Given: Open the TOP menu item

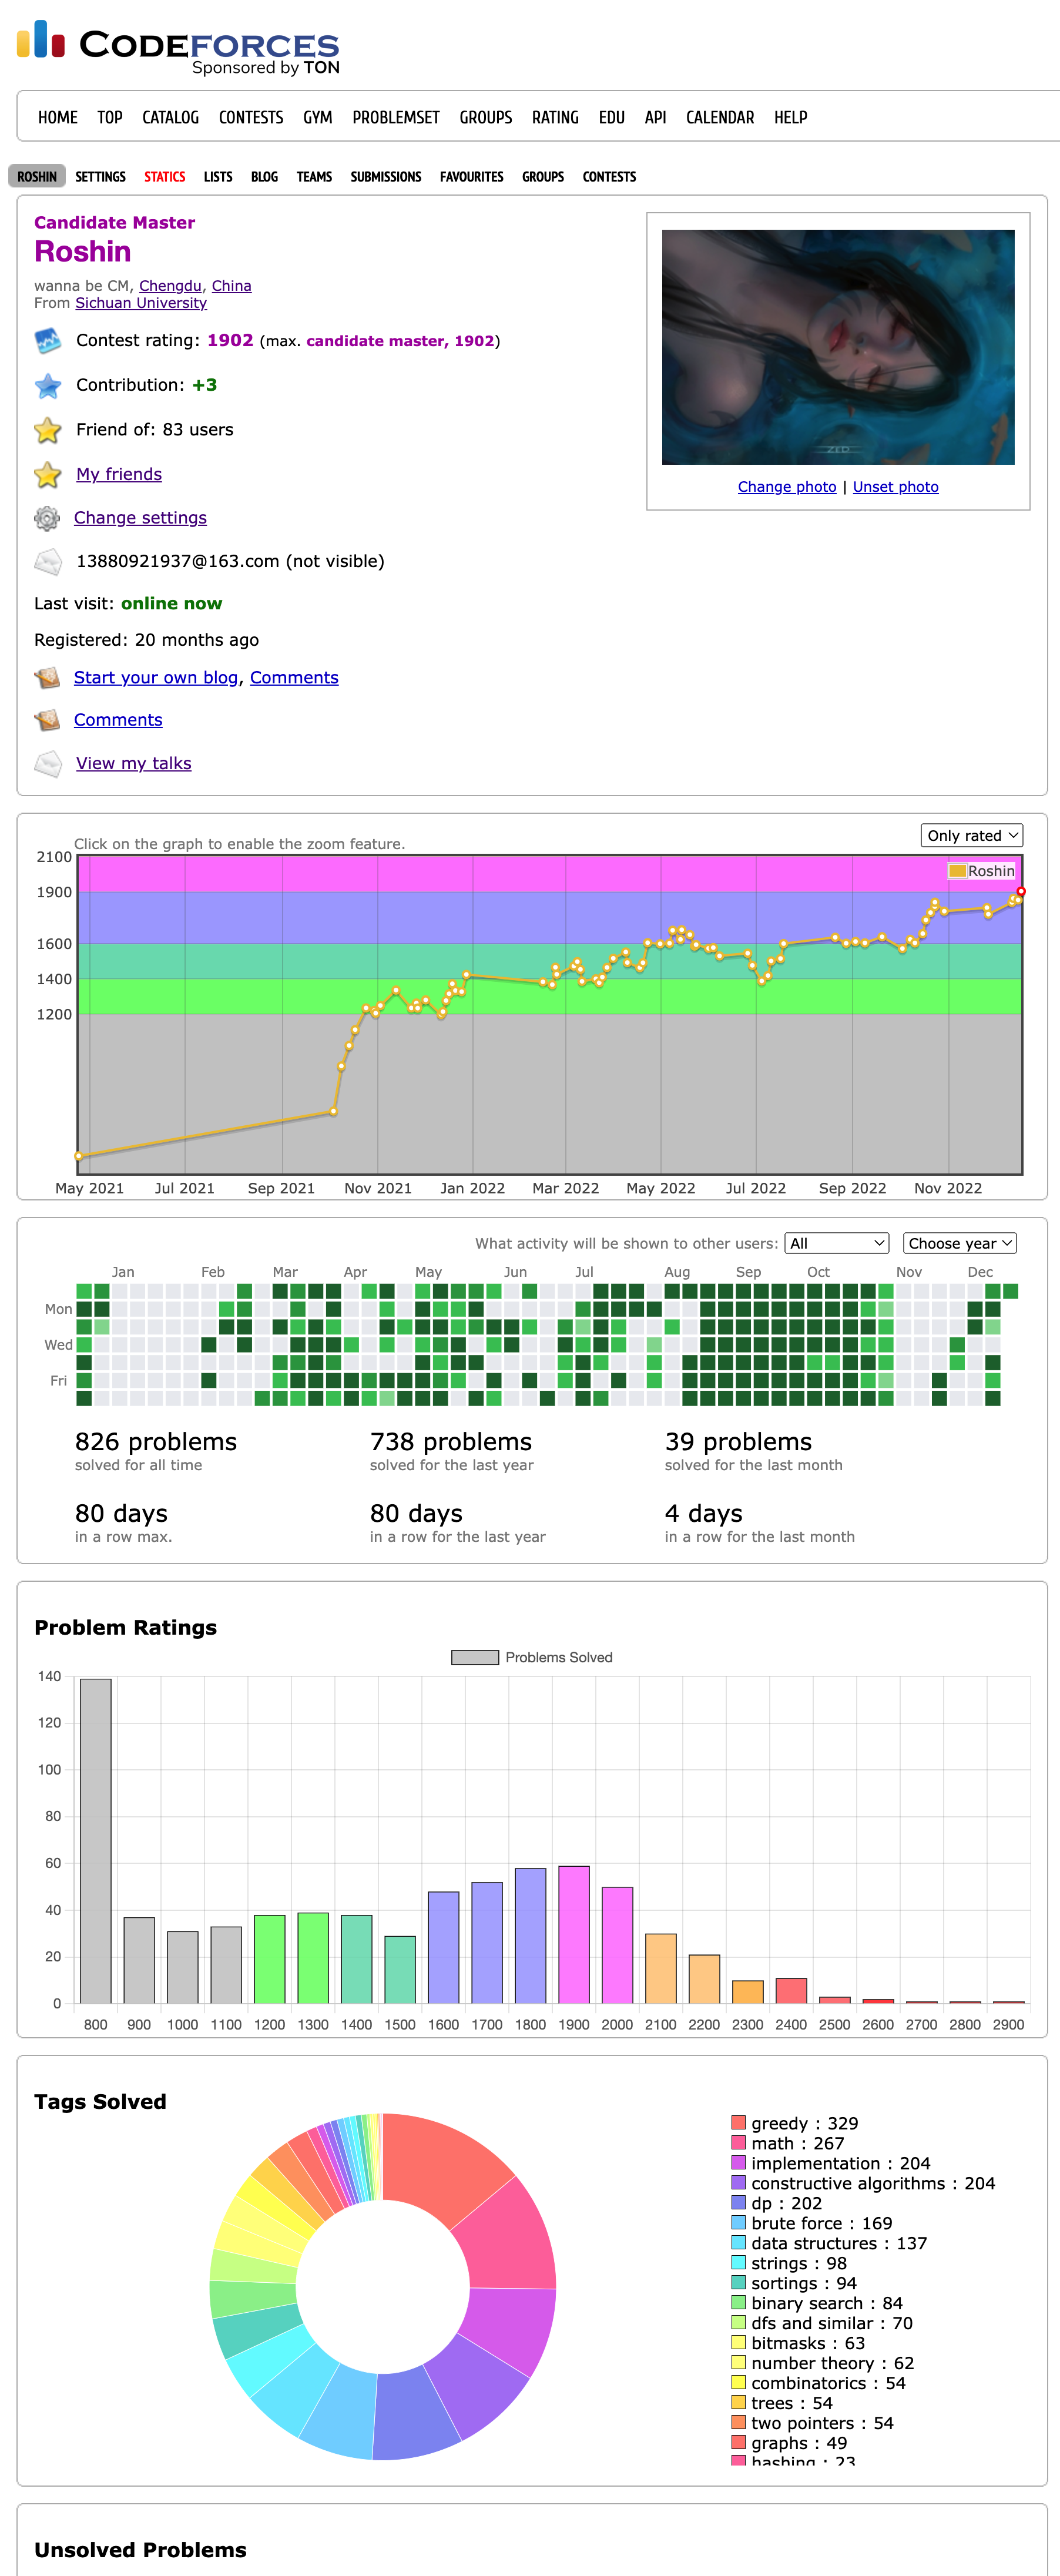Looking at the screenshot, I should click(110, 117).
